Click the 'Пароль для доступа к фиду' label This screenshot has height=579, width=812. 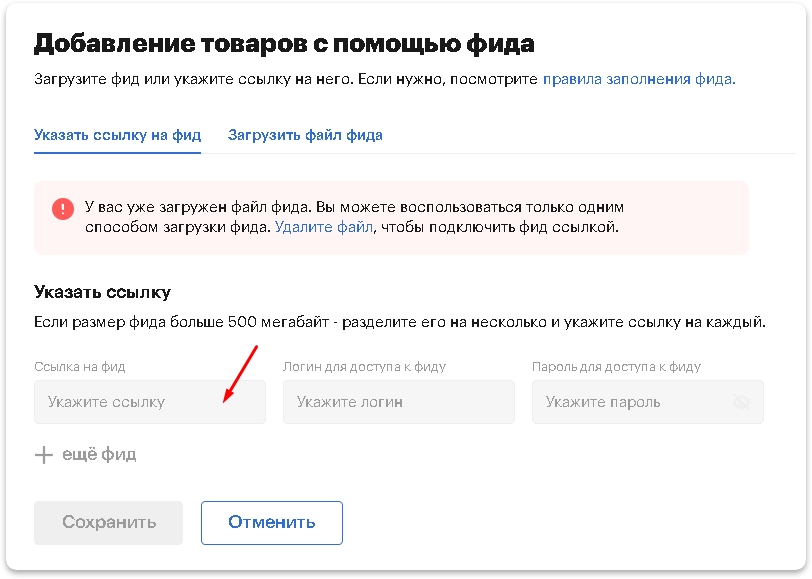pyautogui.click(x=616, y=367)
